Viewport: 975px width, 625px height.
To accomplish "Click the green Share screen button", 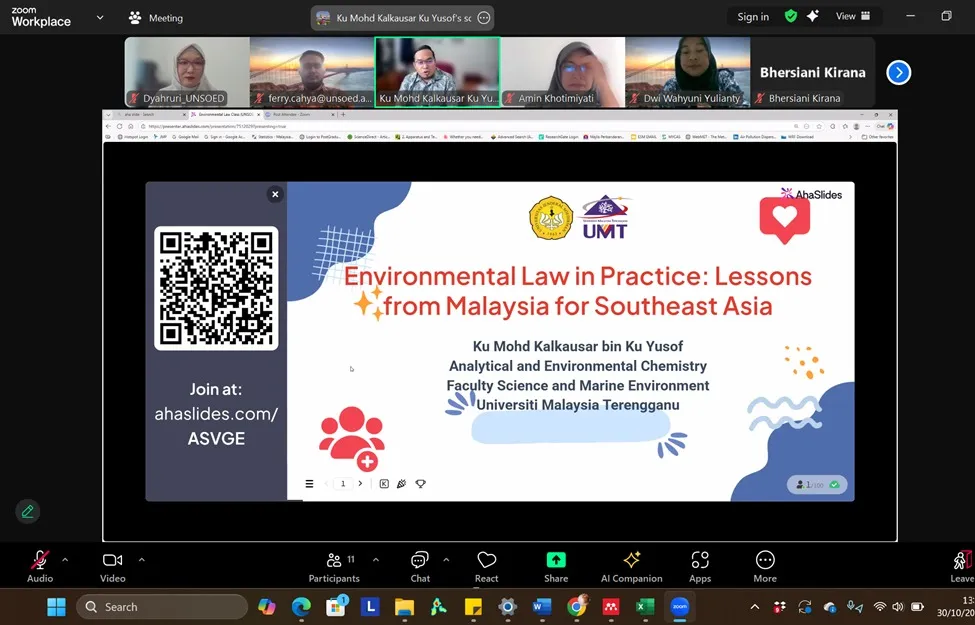I will (x=556, y=565).
